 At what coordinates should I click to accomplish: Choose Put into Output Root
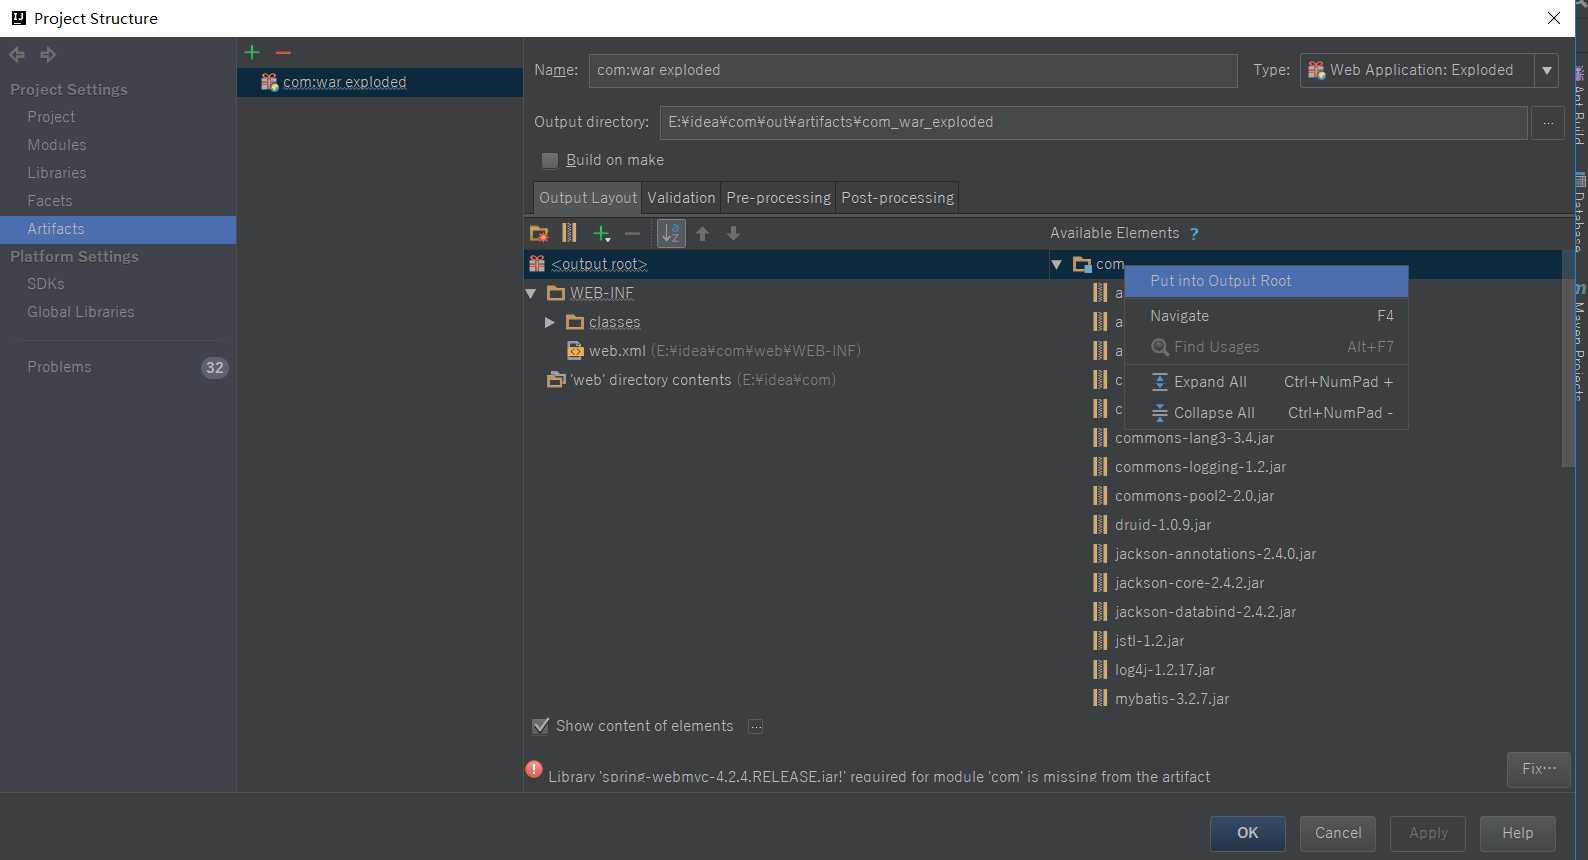click(x=1266, y=281)
